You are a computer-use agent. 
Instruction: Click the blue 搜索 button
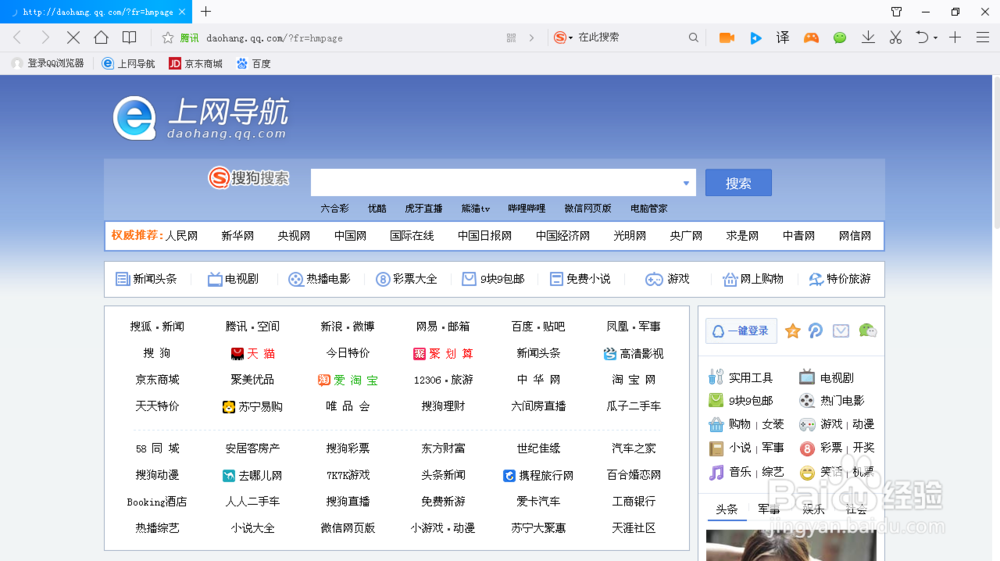coord(739,183)
